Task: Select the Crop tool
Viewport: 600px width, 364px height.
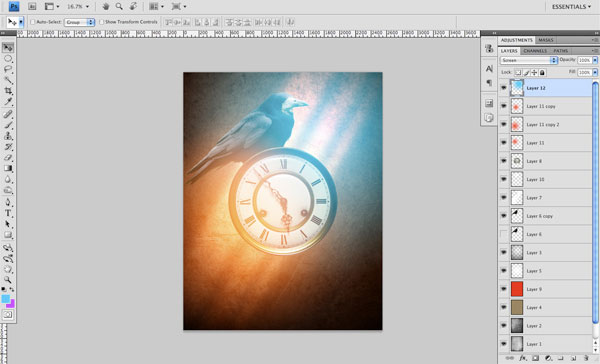Action: [8, 91]
